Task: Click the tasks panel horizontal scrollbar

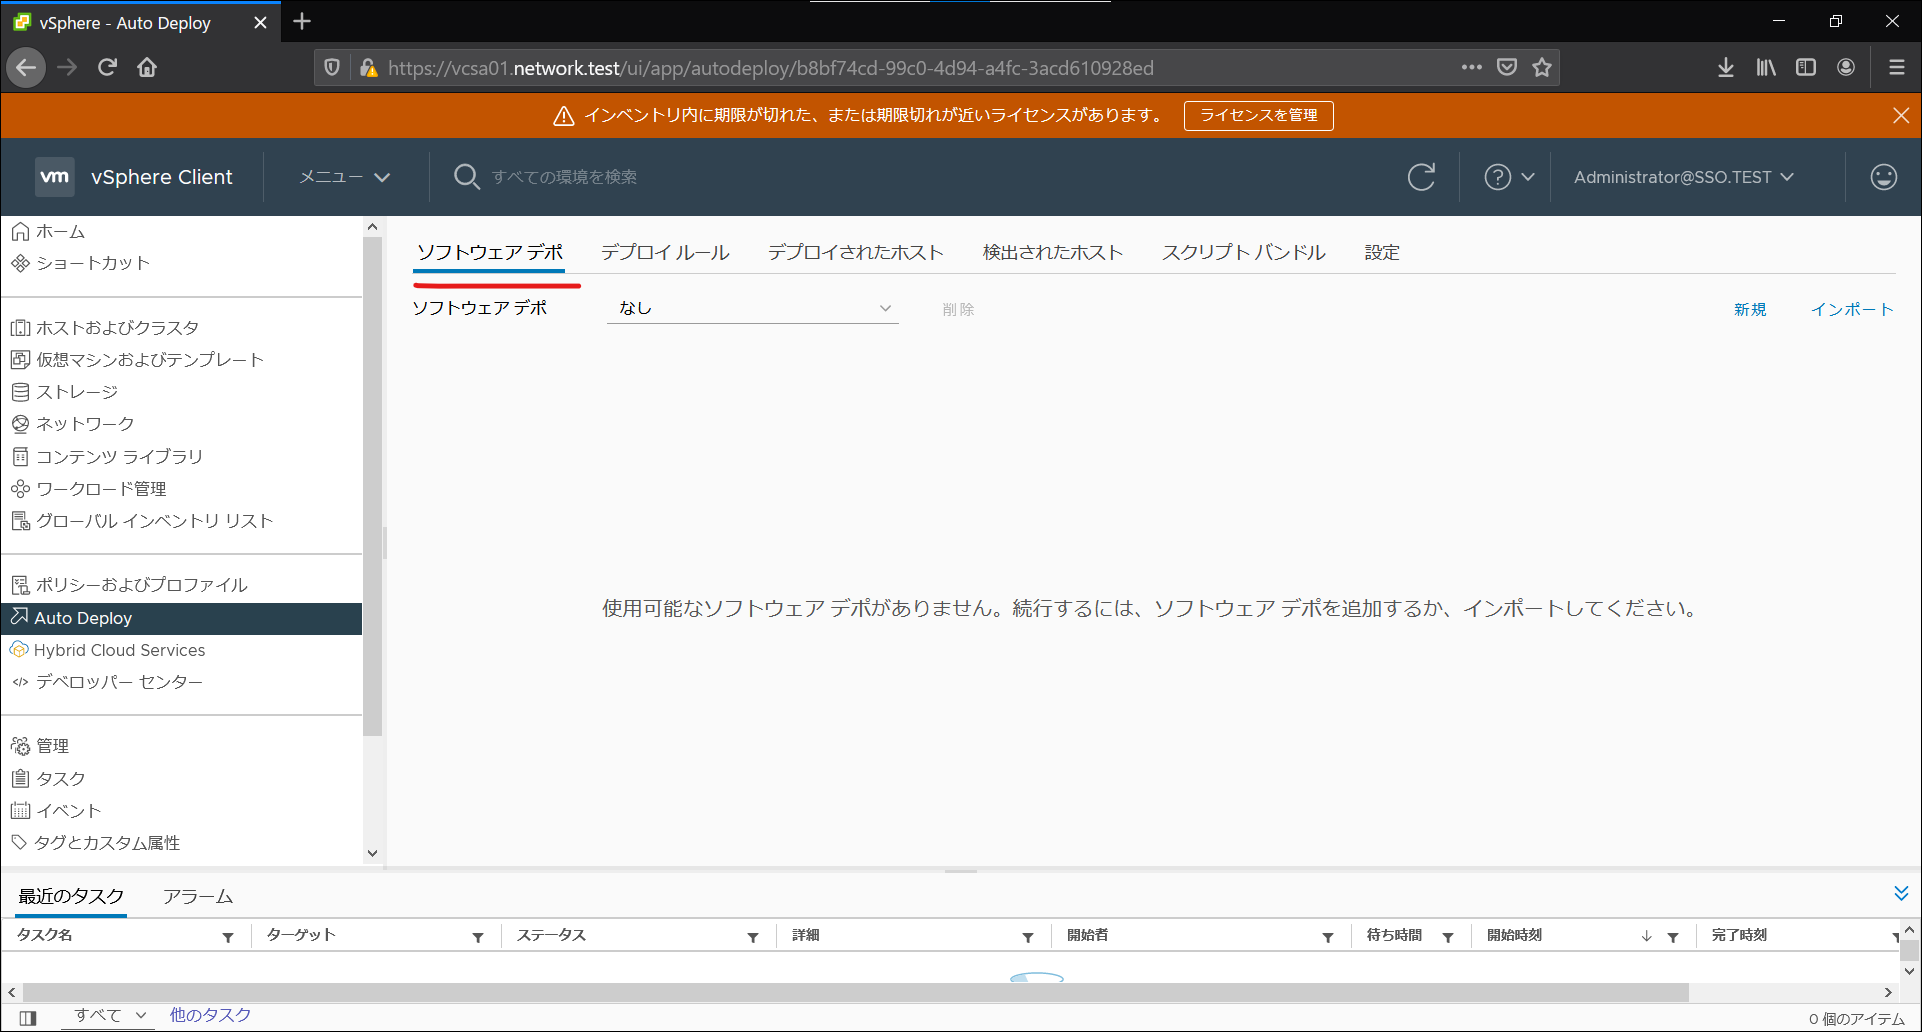Action: point(856,992)
